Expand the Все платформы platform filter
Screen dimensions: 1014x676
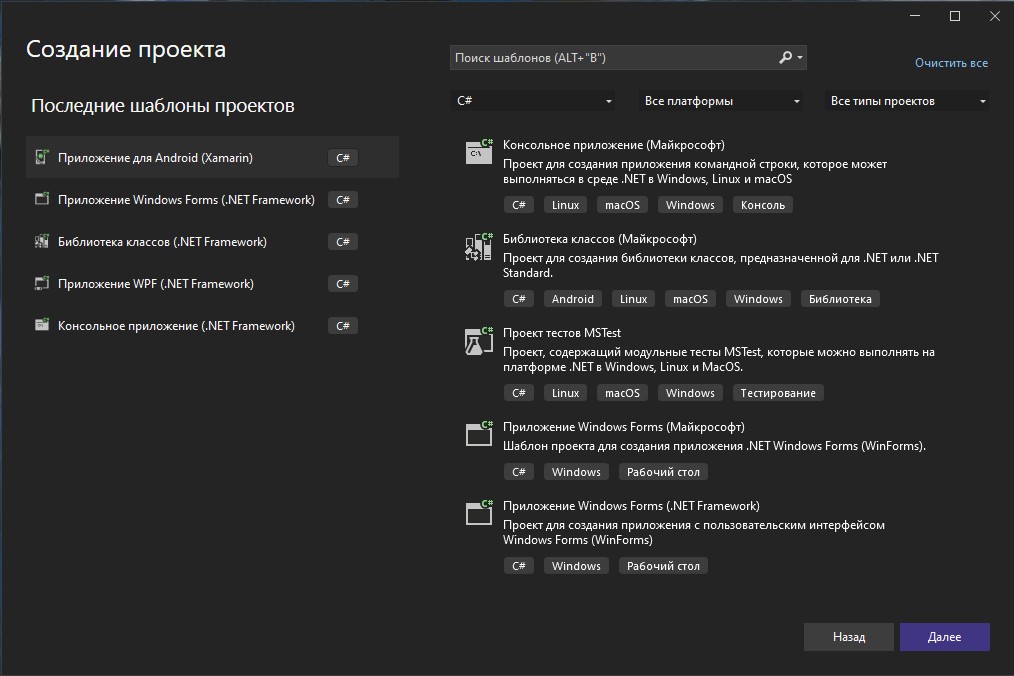coord(721,101)
